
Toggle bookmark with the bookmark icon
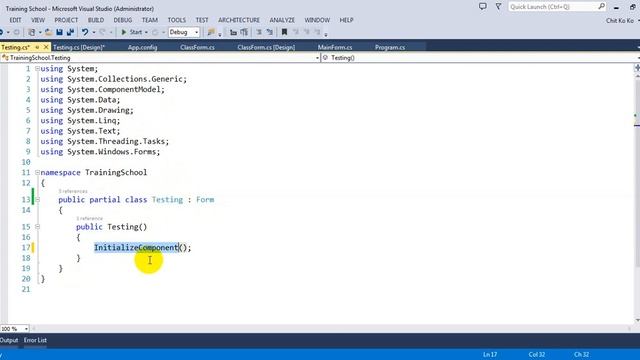[284, 32]
